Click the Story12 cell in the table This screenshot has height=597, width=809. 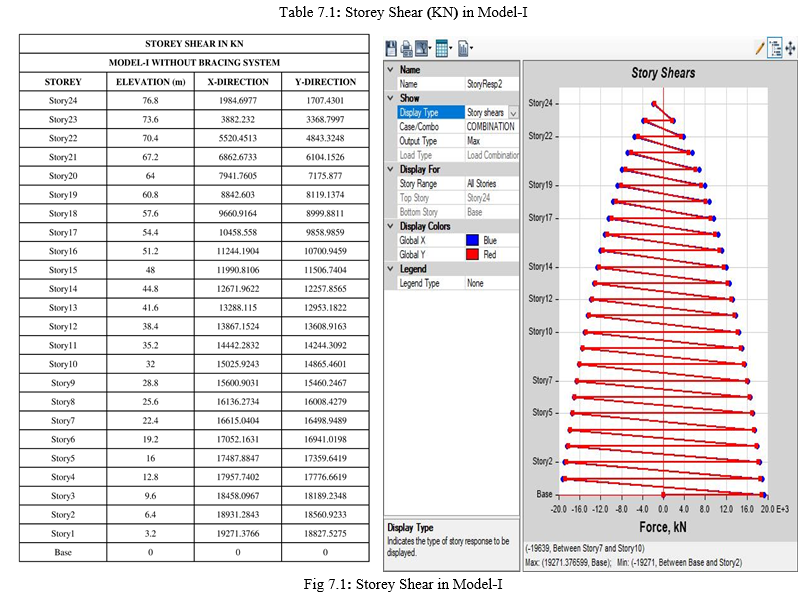pos(63,327)
